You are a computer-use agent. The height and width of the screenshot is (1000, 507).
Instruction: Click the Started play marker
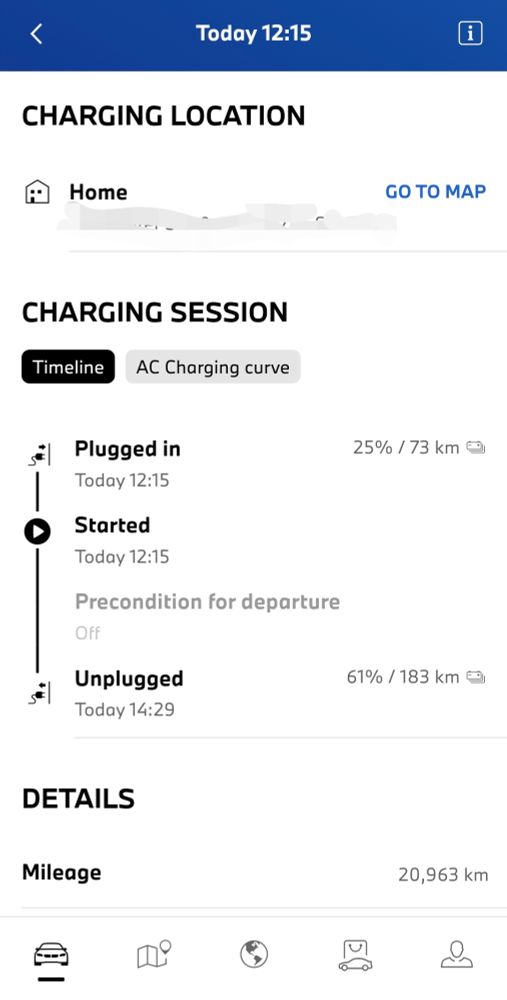coord(37,531)
